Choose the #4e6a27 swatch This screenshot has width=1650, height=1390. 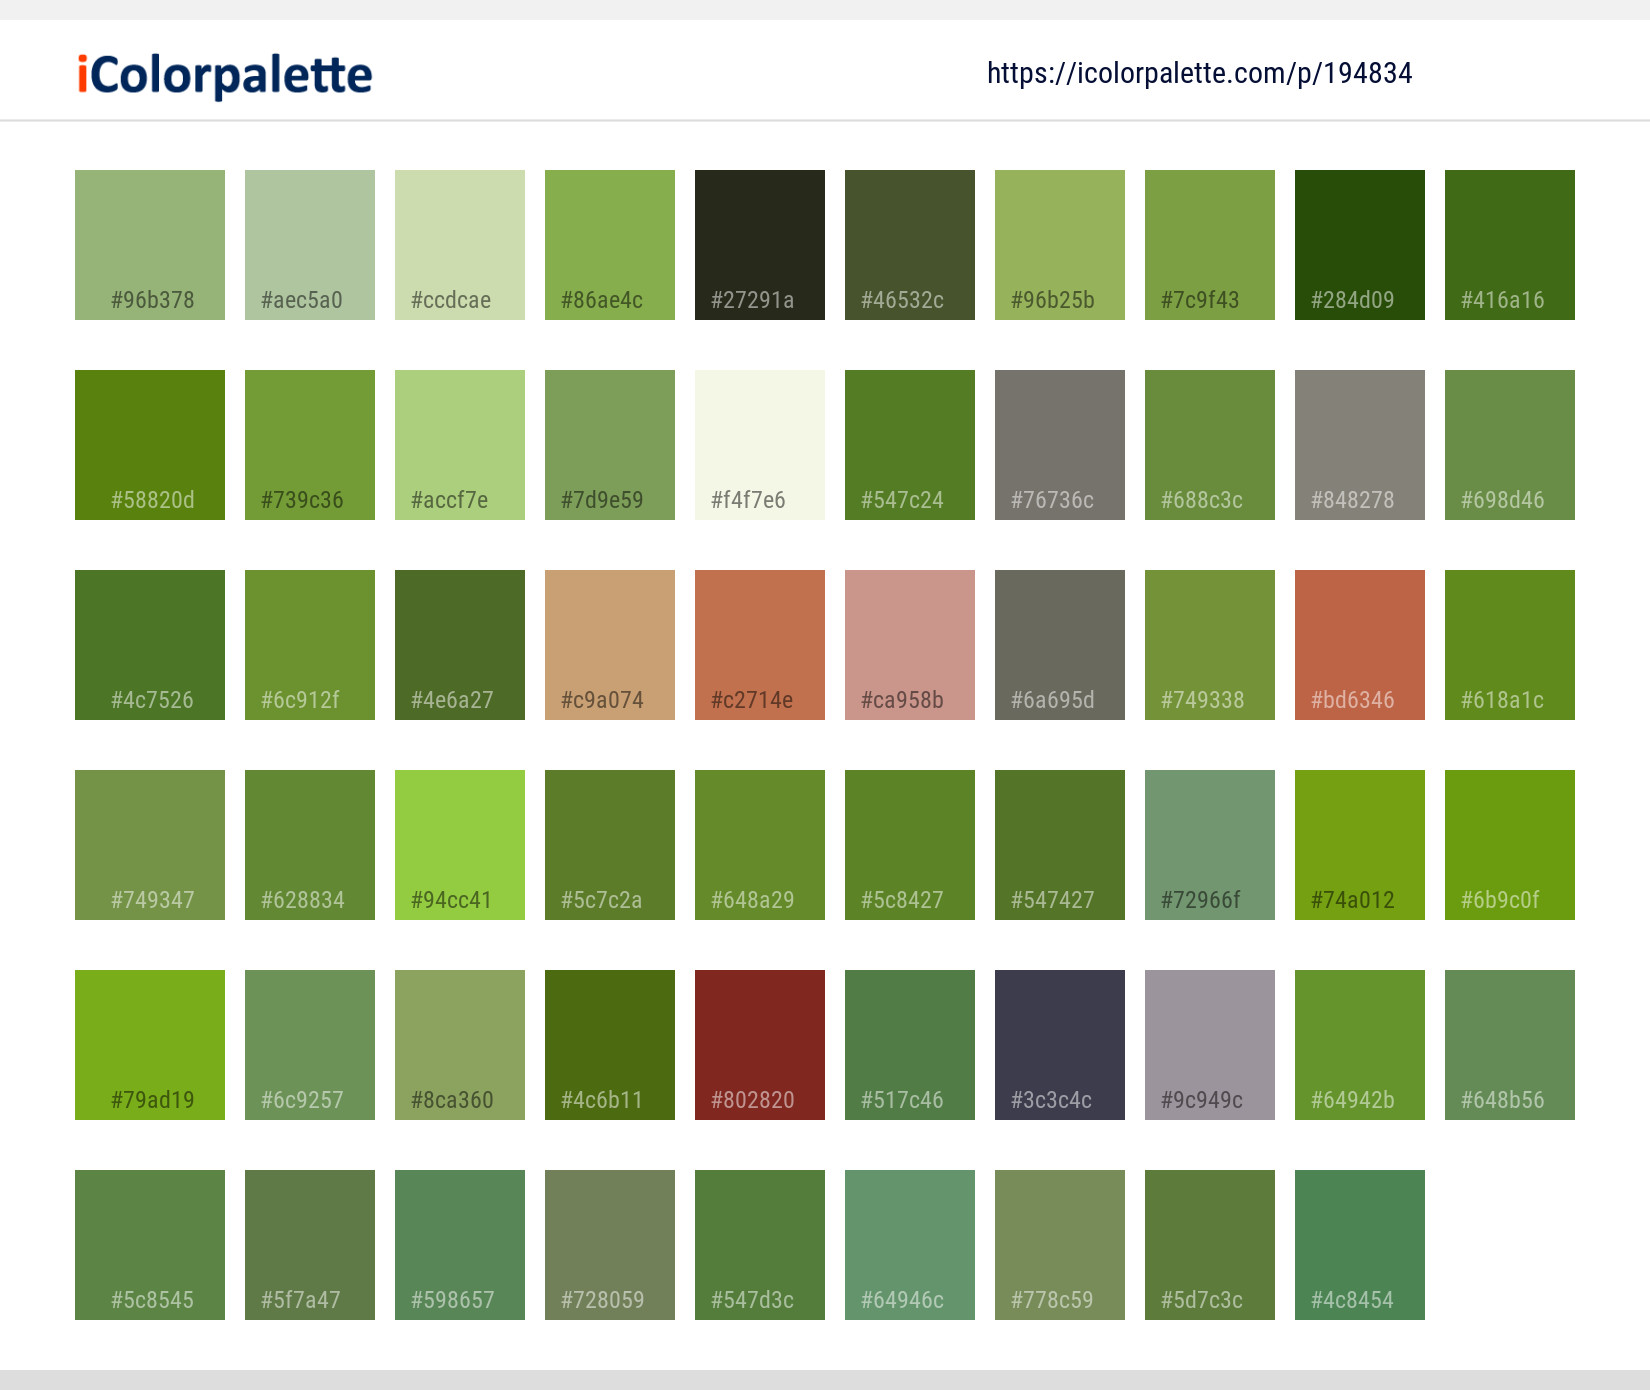point(460,645)
